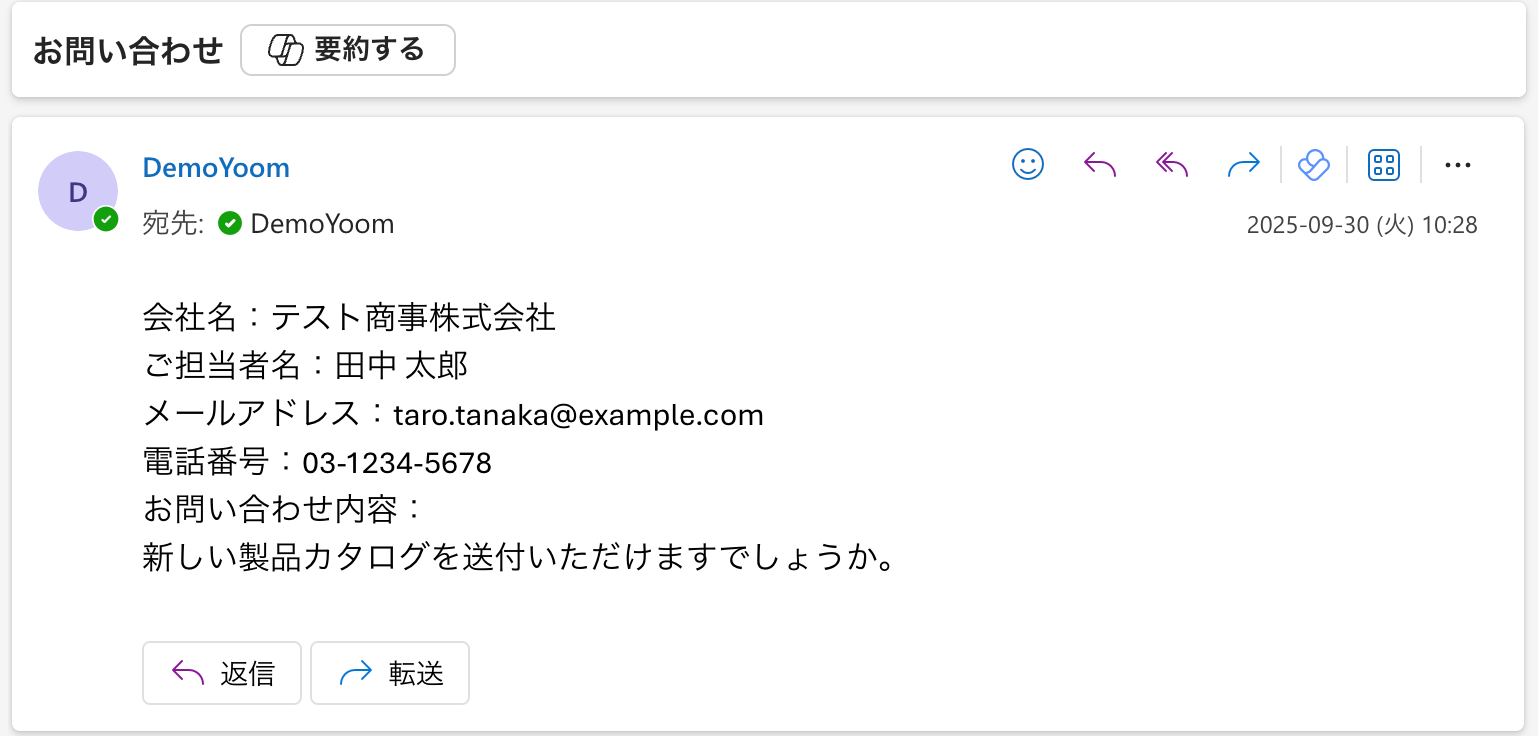This screenshot has width=1538, height=736.
Task: Click the green status badge on avatar
Action: point(106,220)
